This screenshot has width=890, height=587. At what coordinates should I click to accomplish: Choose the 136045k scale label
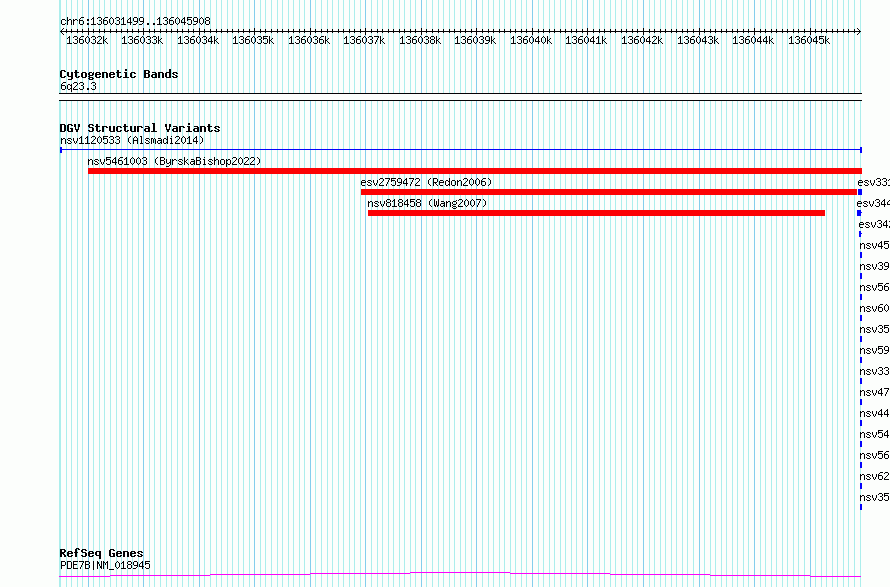click(809, 40)
